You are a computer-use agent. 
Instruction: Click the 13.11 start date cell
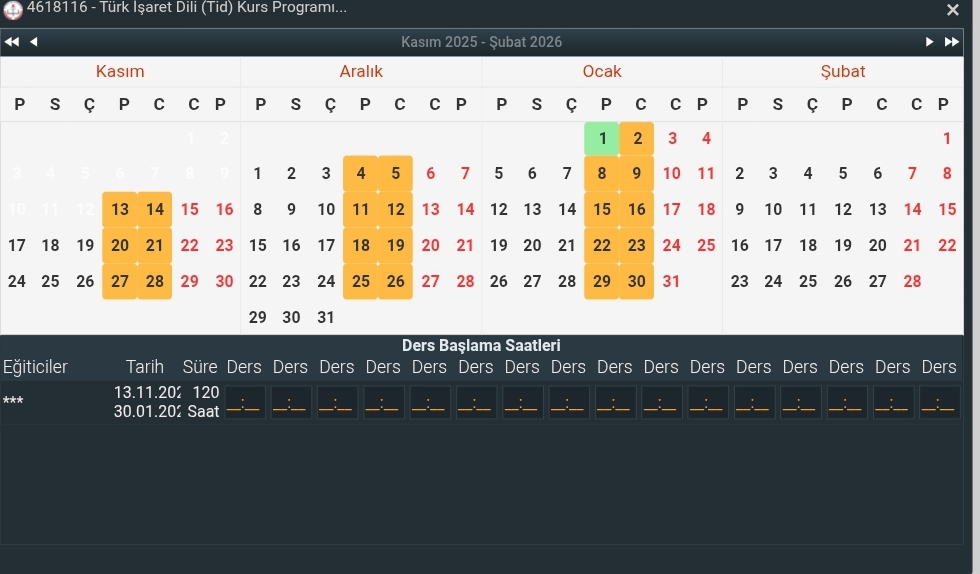click(148, 392)
